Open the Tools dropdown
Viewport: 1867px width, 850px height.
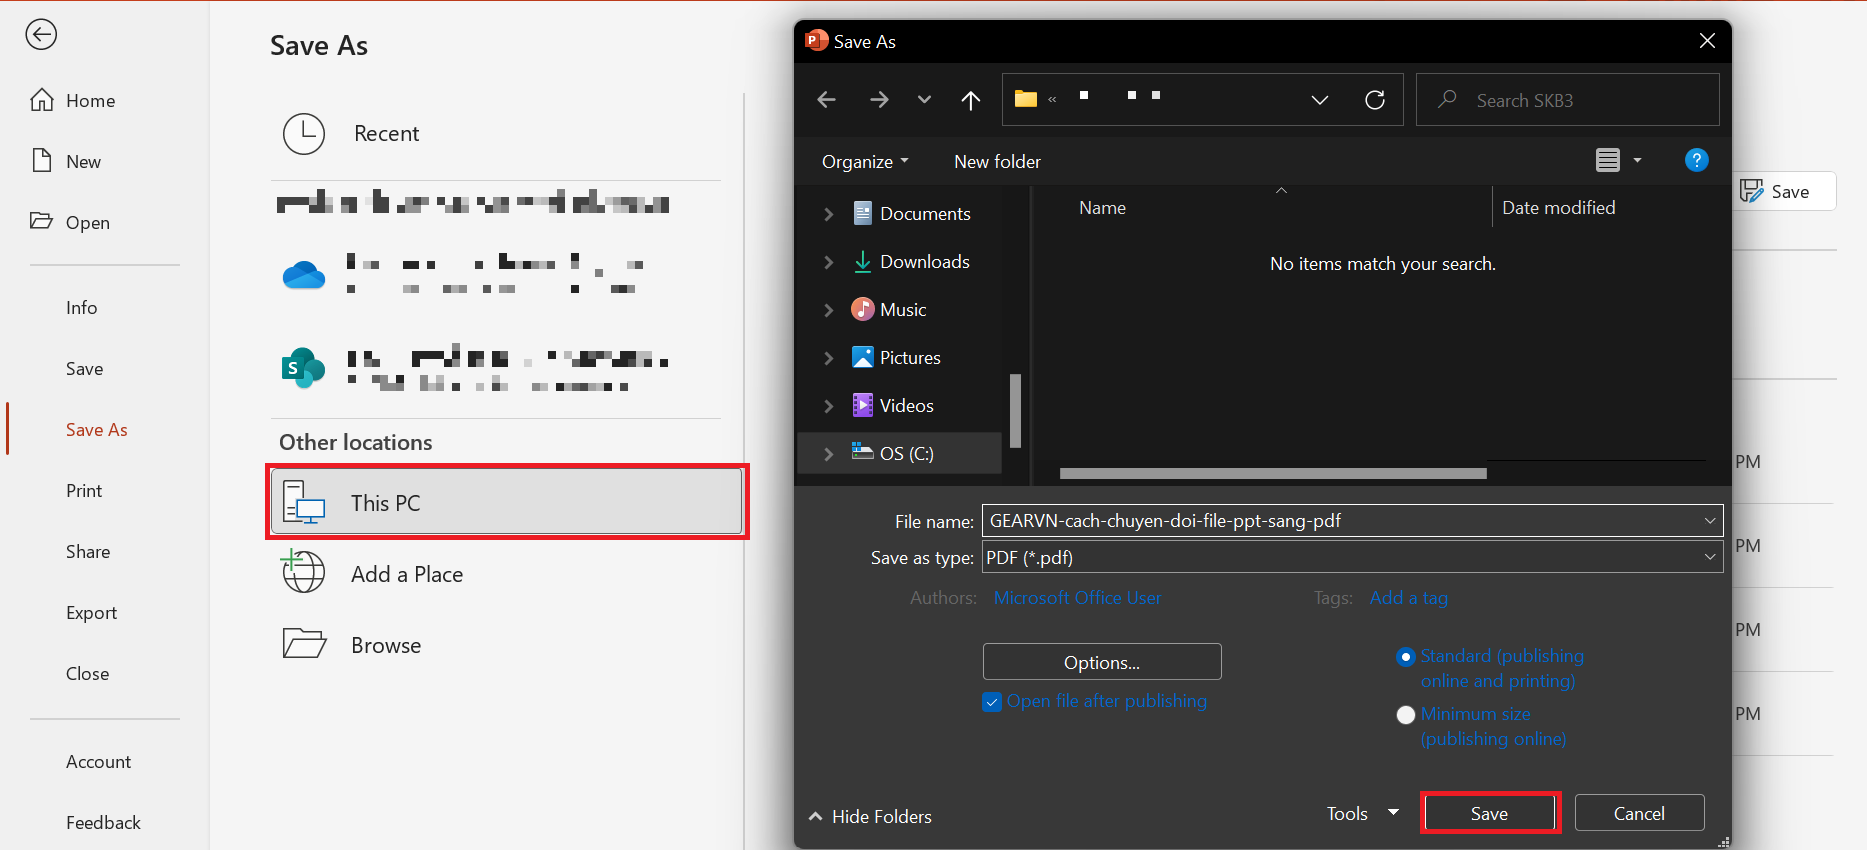point(1362,814)
